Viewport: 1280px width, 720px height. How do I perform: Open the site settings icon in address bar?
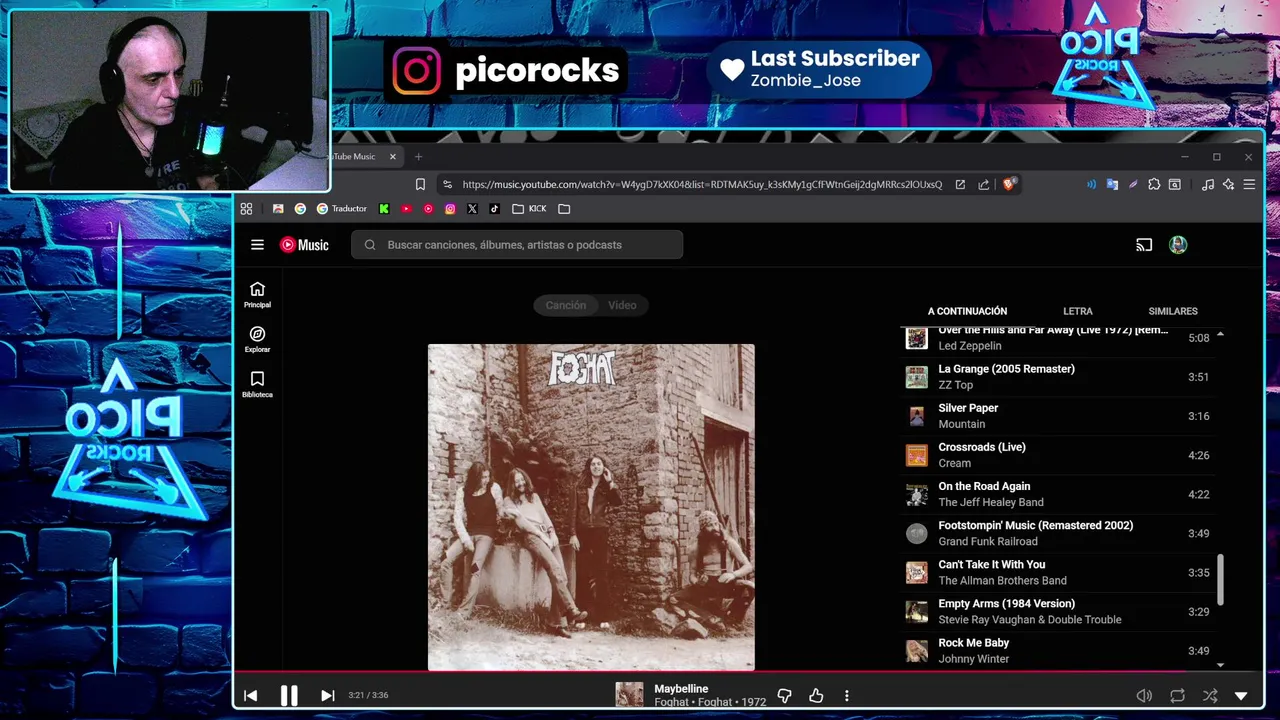447,184
